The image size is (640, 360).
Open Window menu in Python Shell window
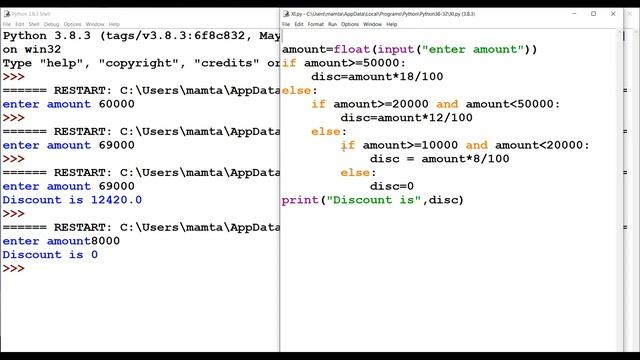click(95, 24)
